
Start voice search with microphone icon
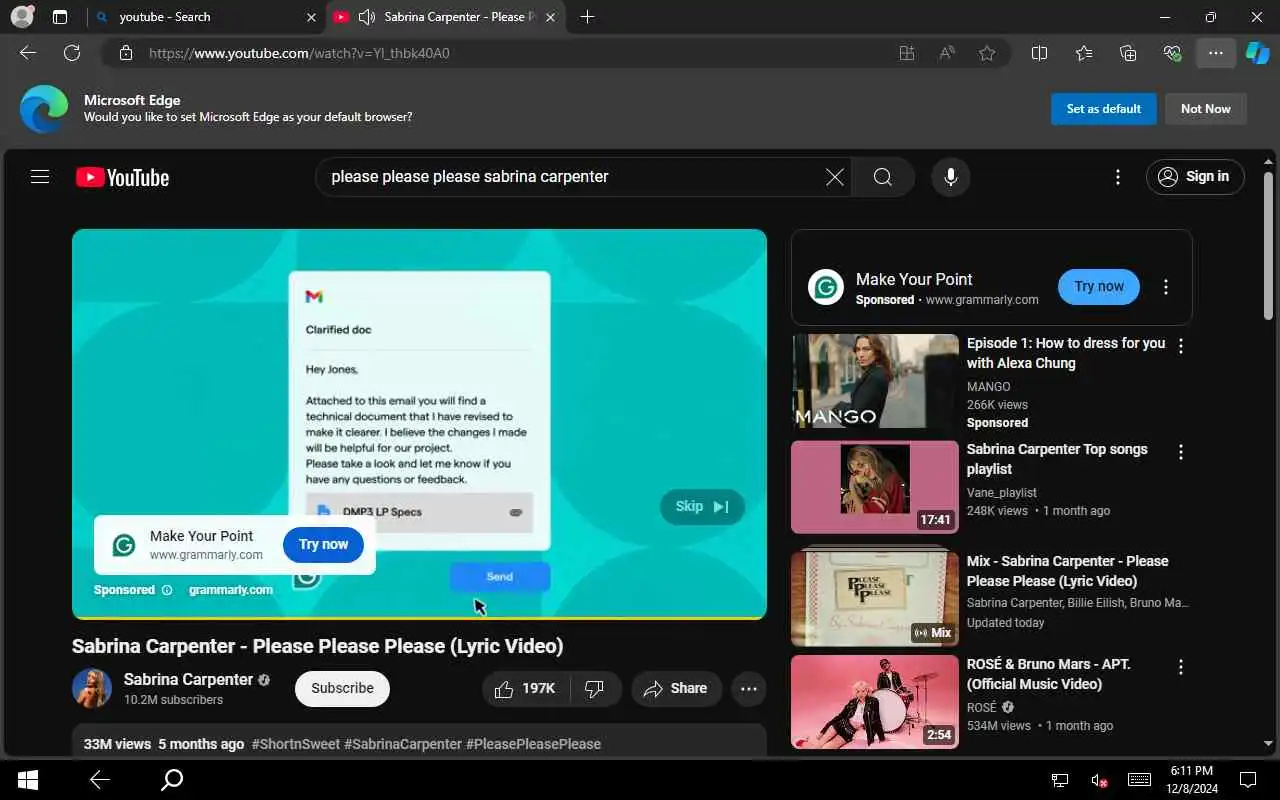951,177
